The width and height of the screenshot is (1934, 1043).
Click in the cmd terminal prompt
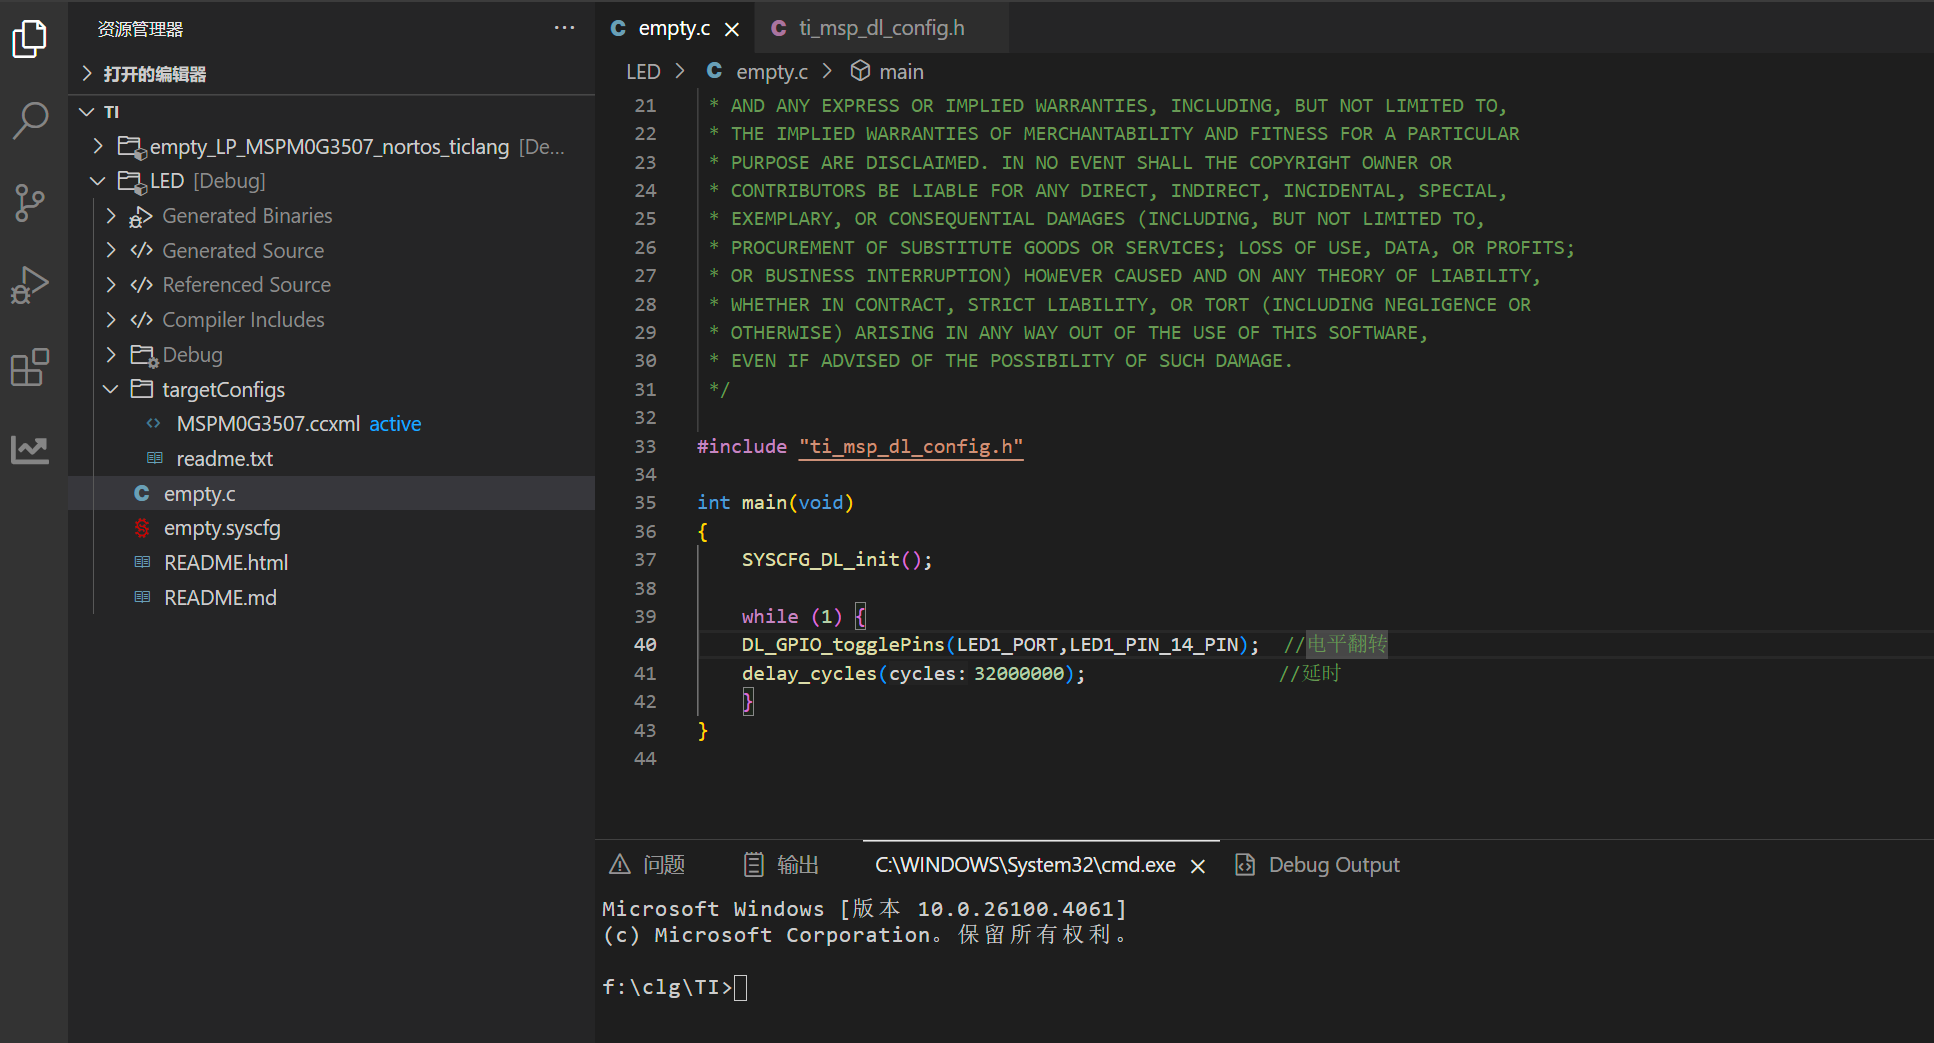pos(741,988)
